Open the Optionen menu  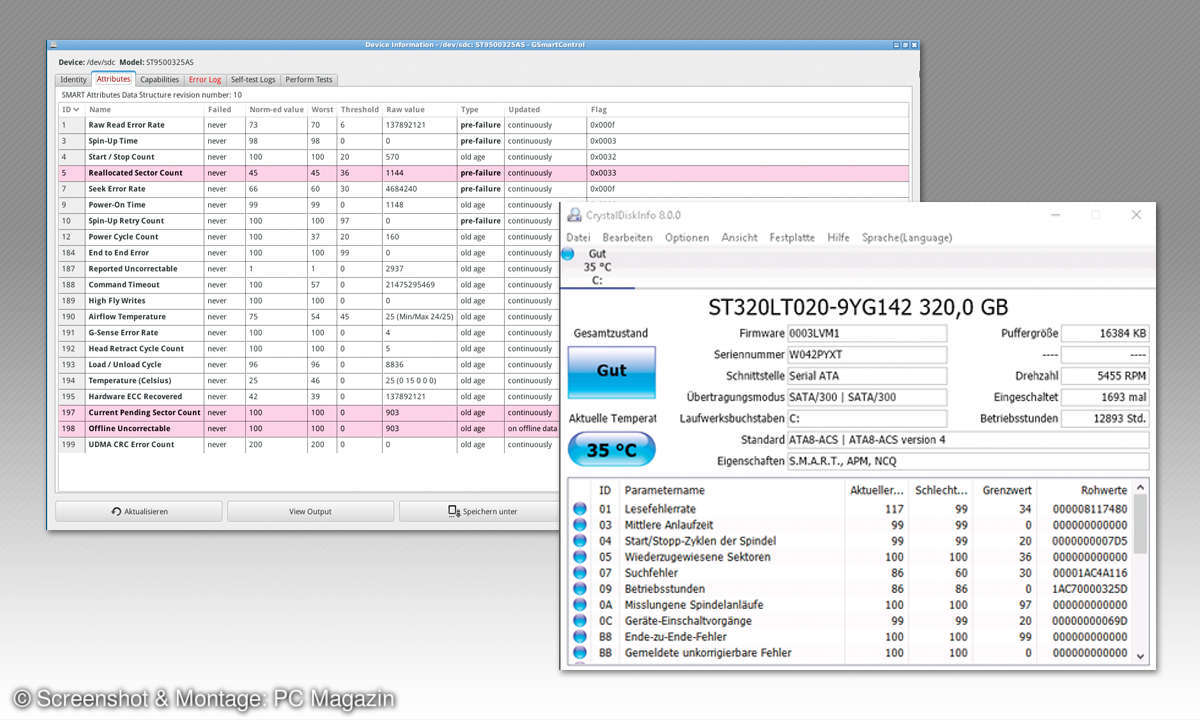tap(687, 238)
